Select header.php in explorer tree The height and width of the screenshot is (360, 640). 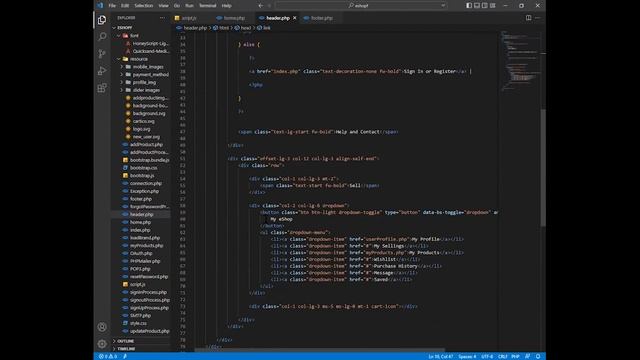pyautogui.click(x=141, y=214)
